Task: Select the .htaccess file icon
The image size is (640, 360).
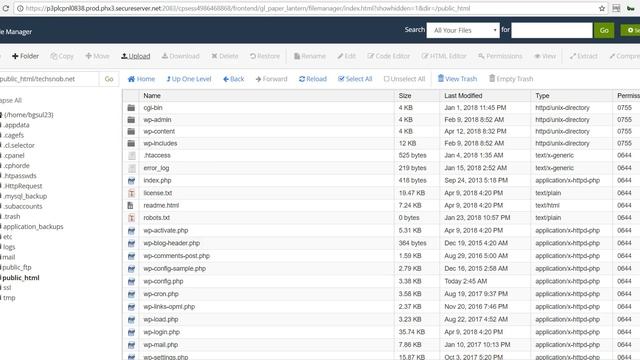Action: (131, 156)
